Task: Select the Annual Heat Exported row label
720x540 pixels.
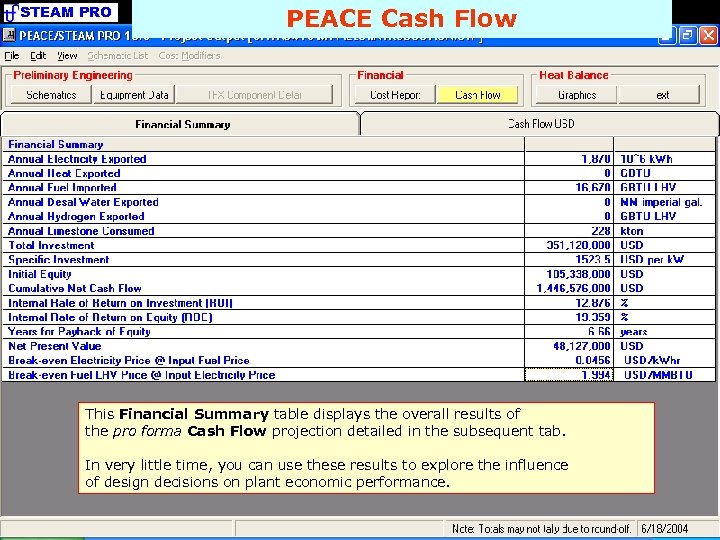Action: coord(64,173)
